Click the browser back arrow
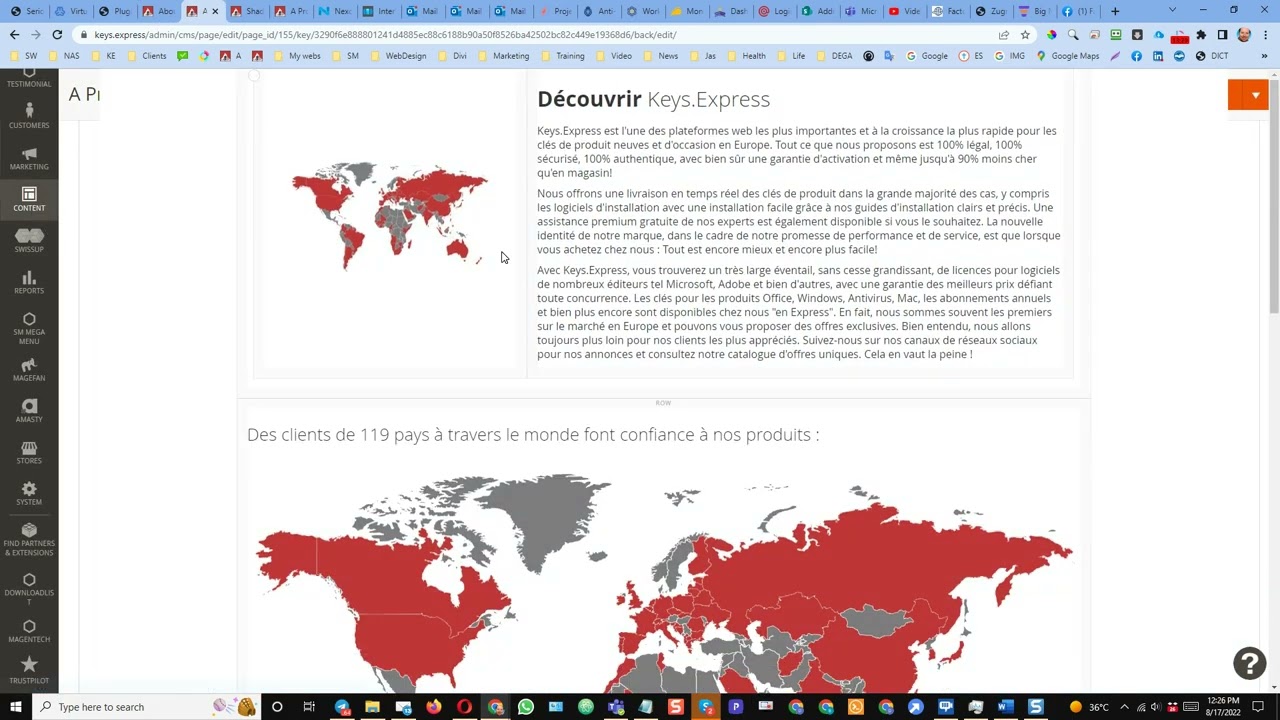This screenshot has width=1280, height=720. click(14, 34)
